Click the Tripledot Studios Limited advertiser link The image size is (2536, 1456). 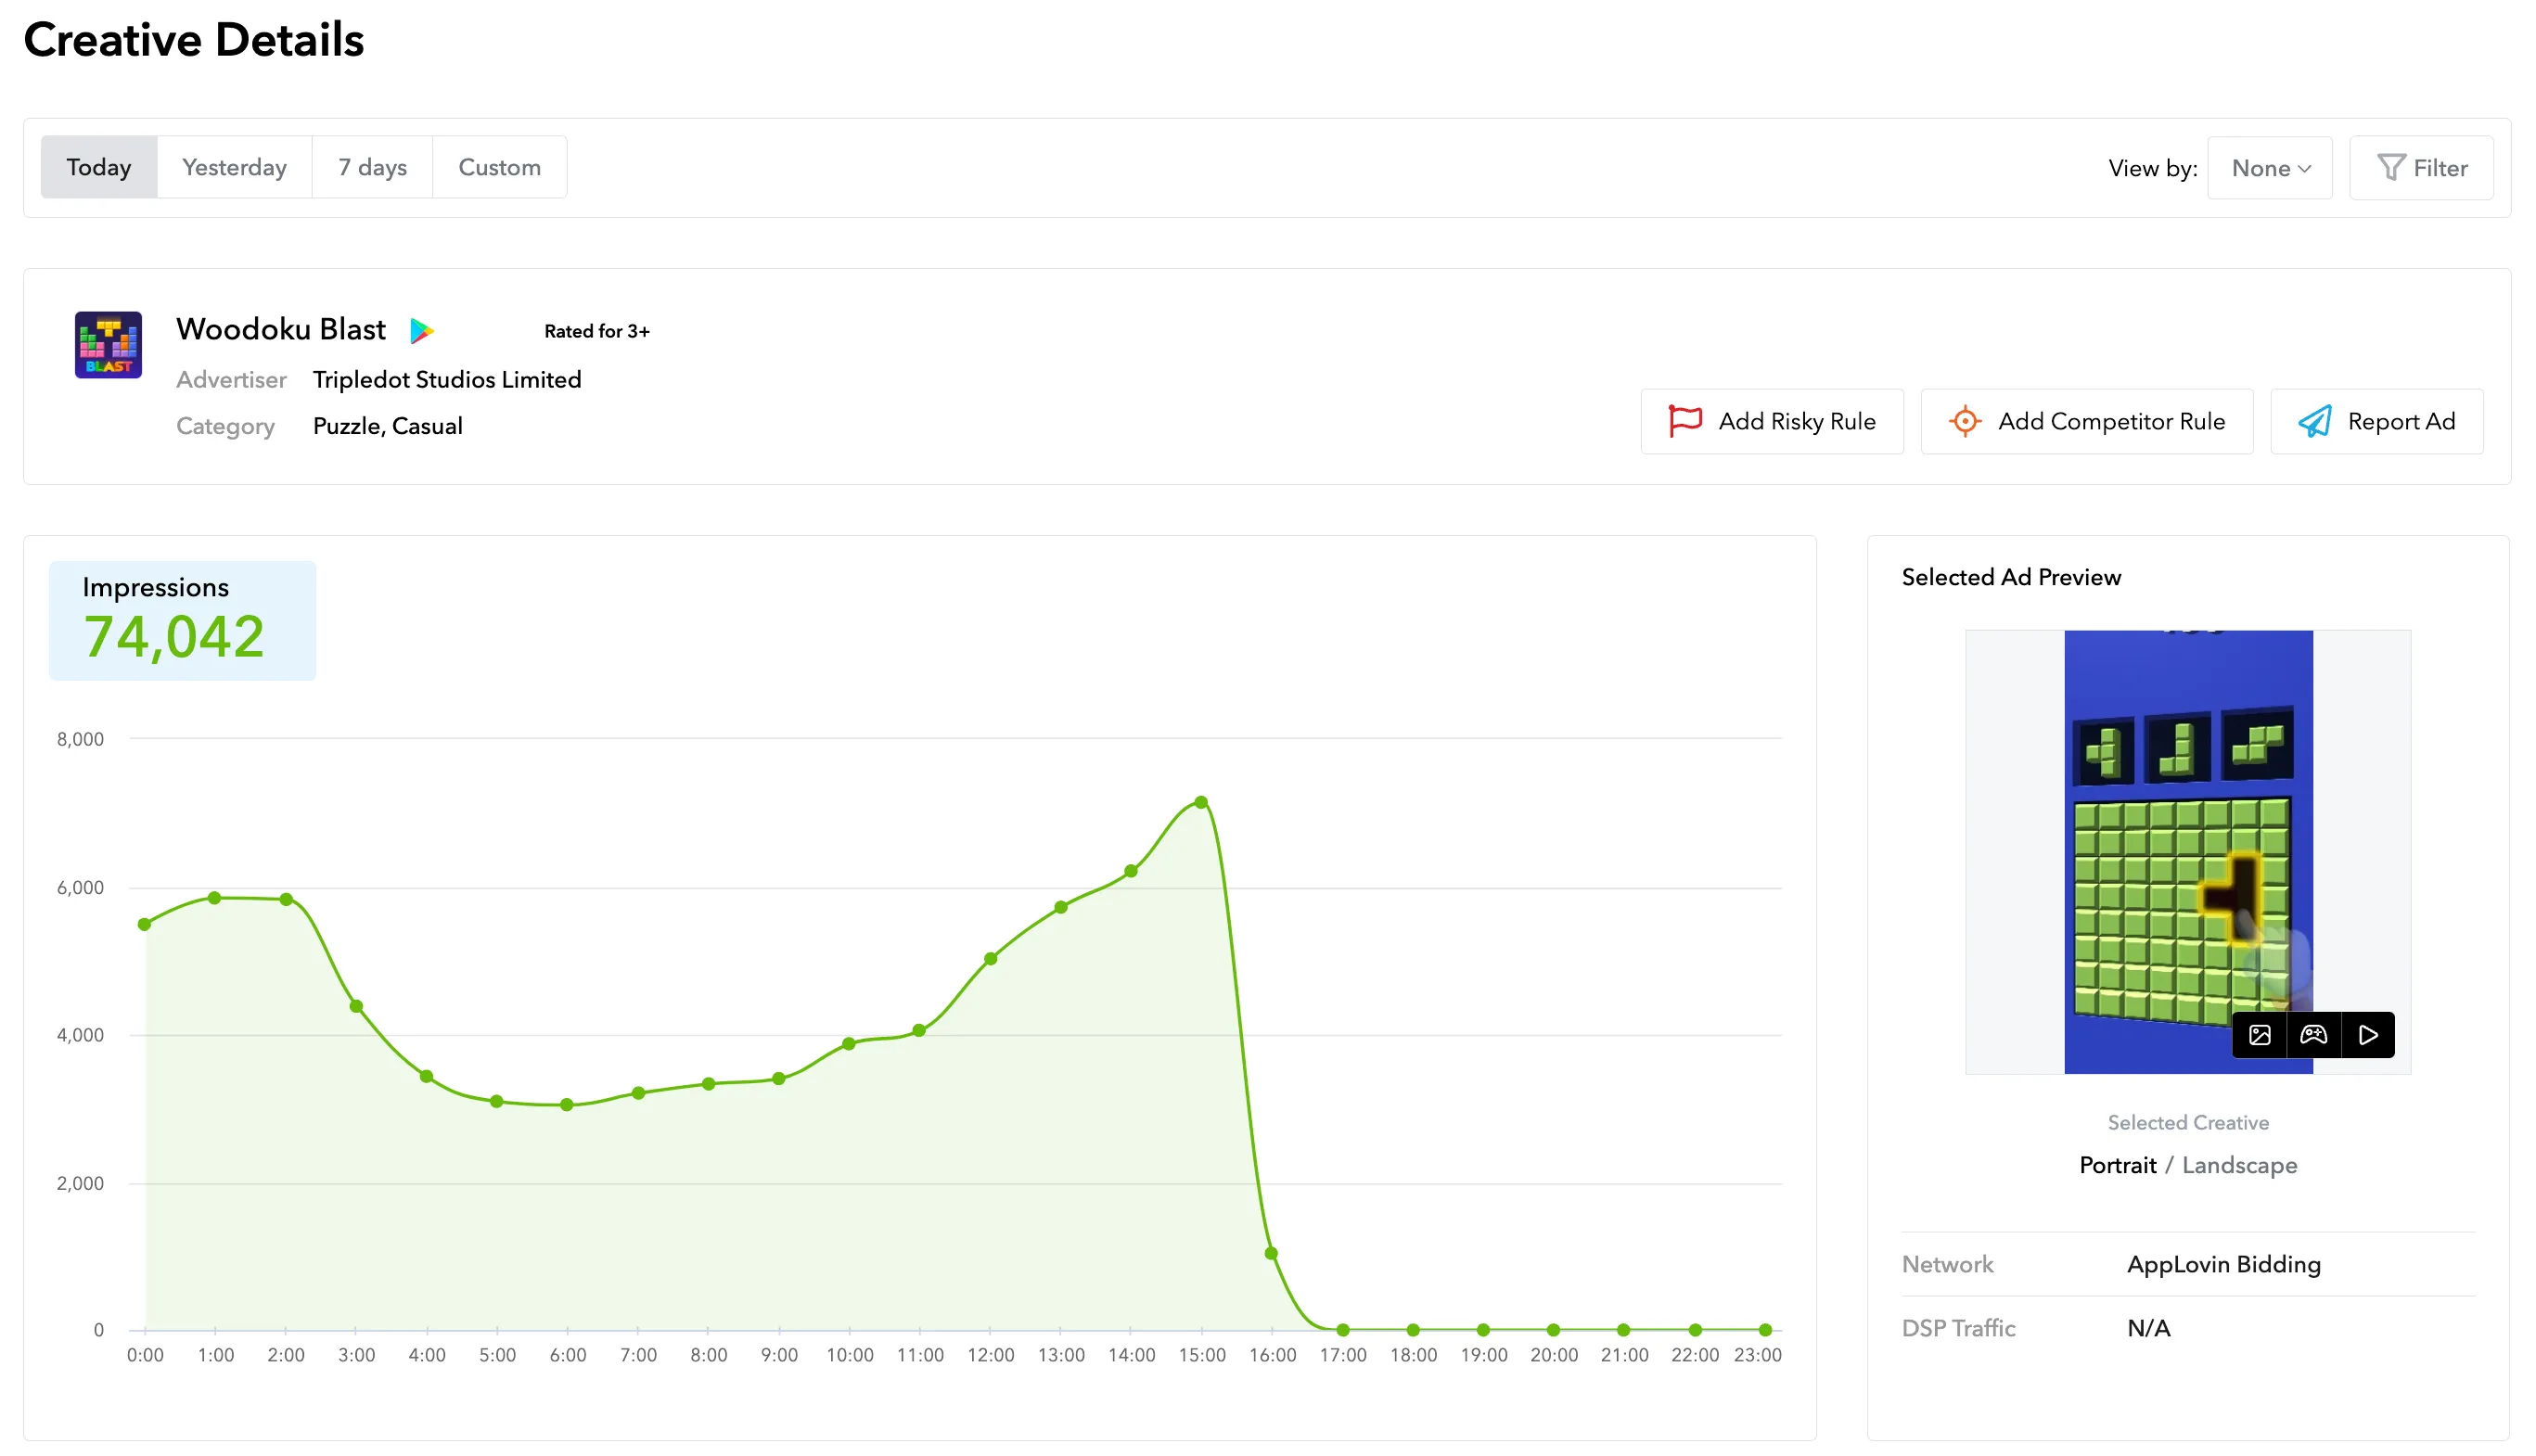(x=446, y=380)
